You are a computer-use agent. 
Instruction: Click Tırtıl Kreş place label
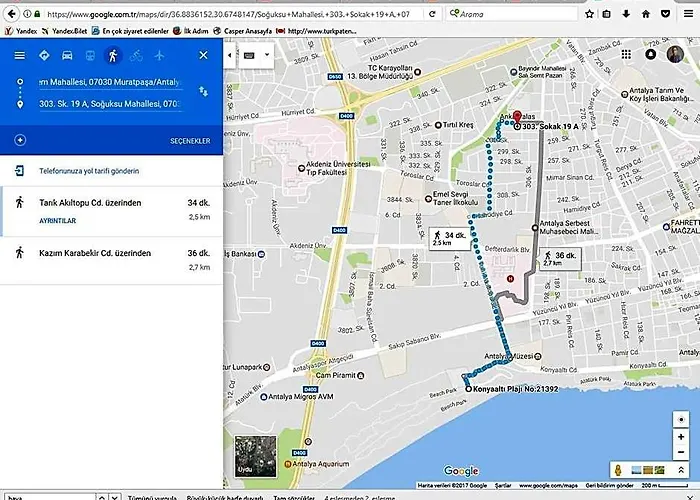[x=454, y=125]
